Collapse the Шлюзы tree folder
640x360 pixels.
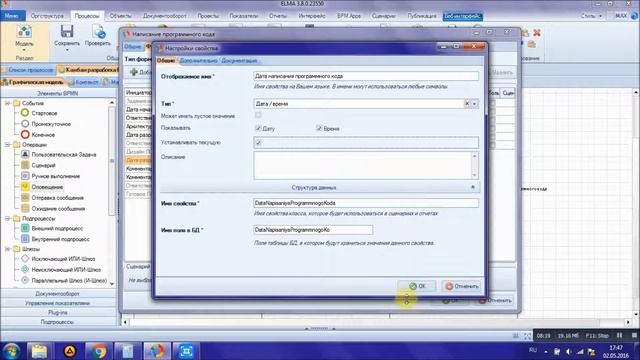click(8, 249)
